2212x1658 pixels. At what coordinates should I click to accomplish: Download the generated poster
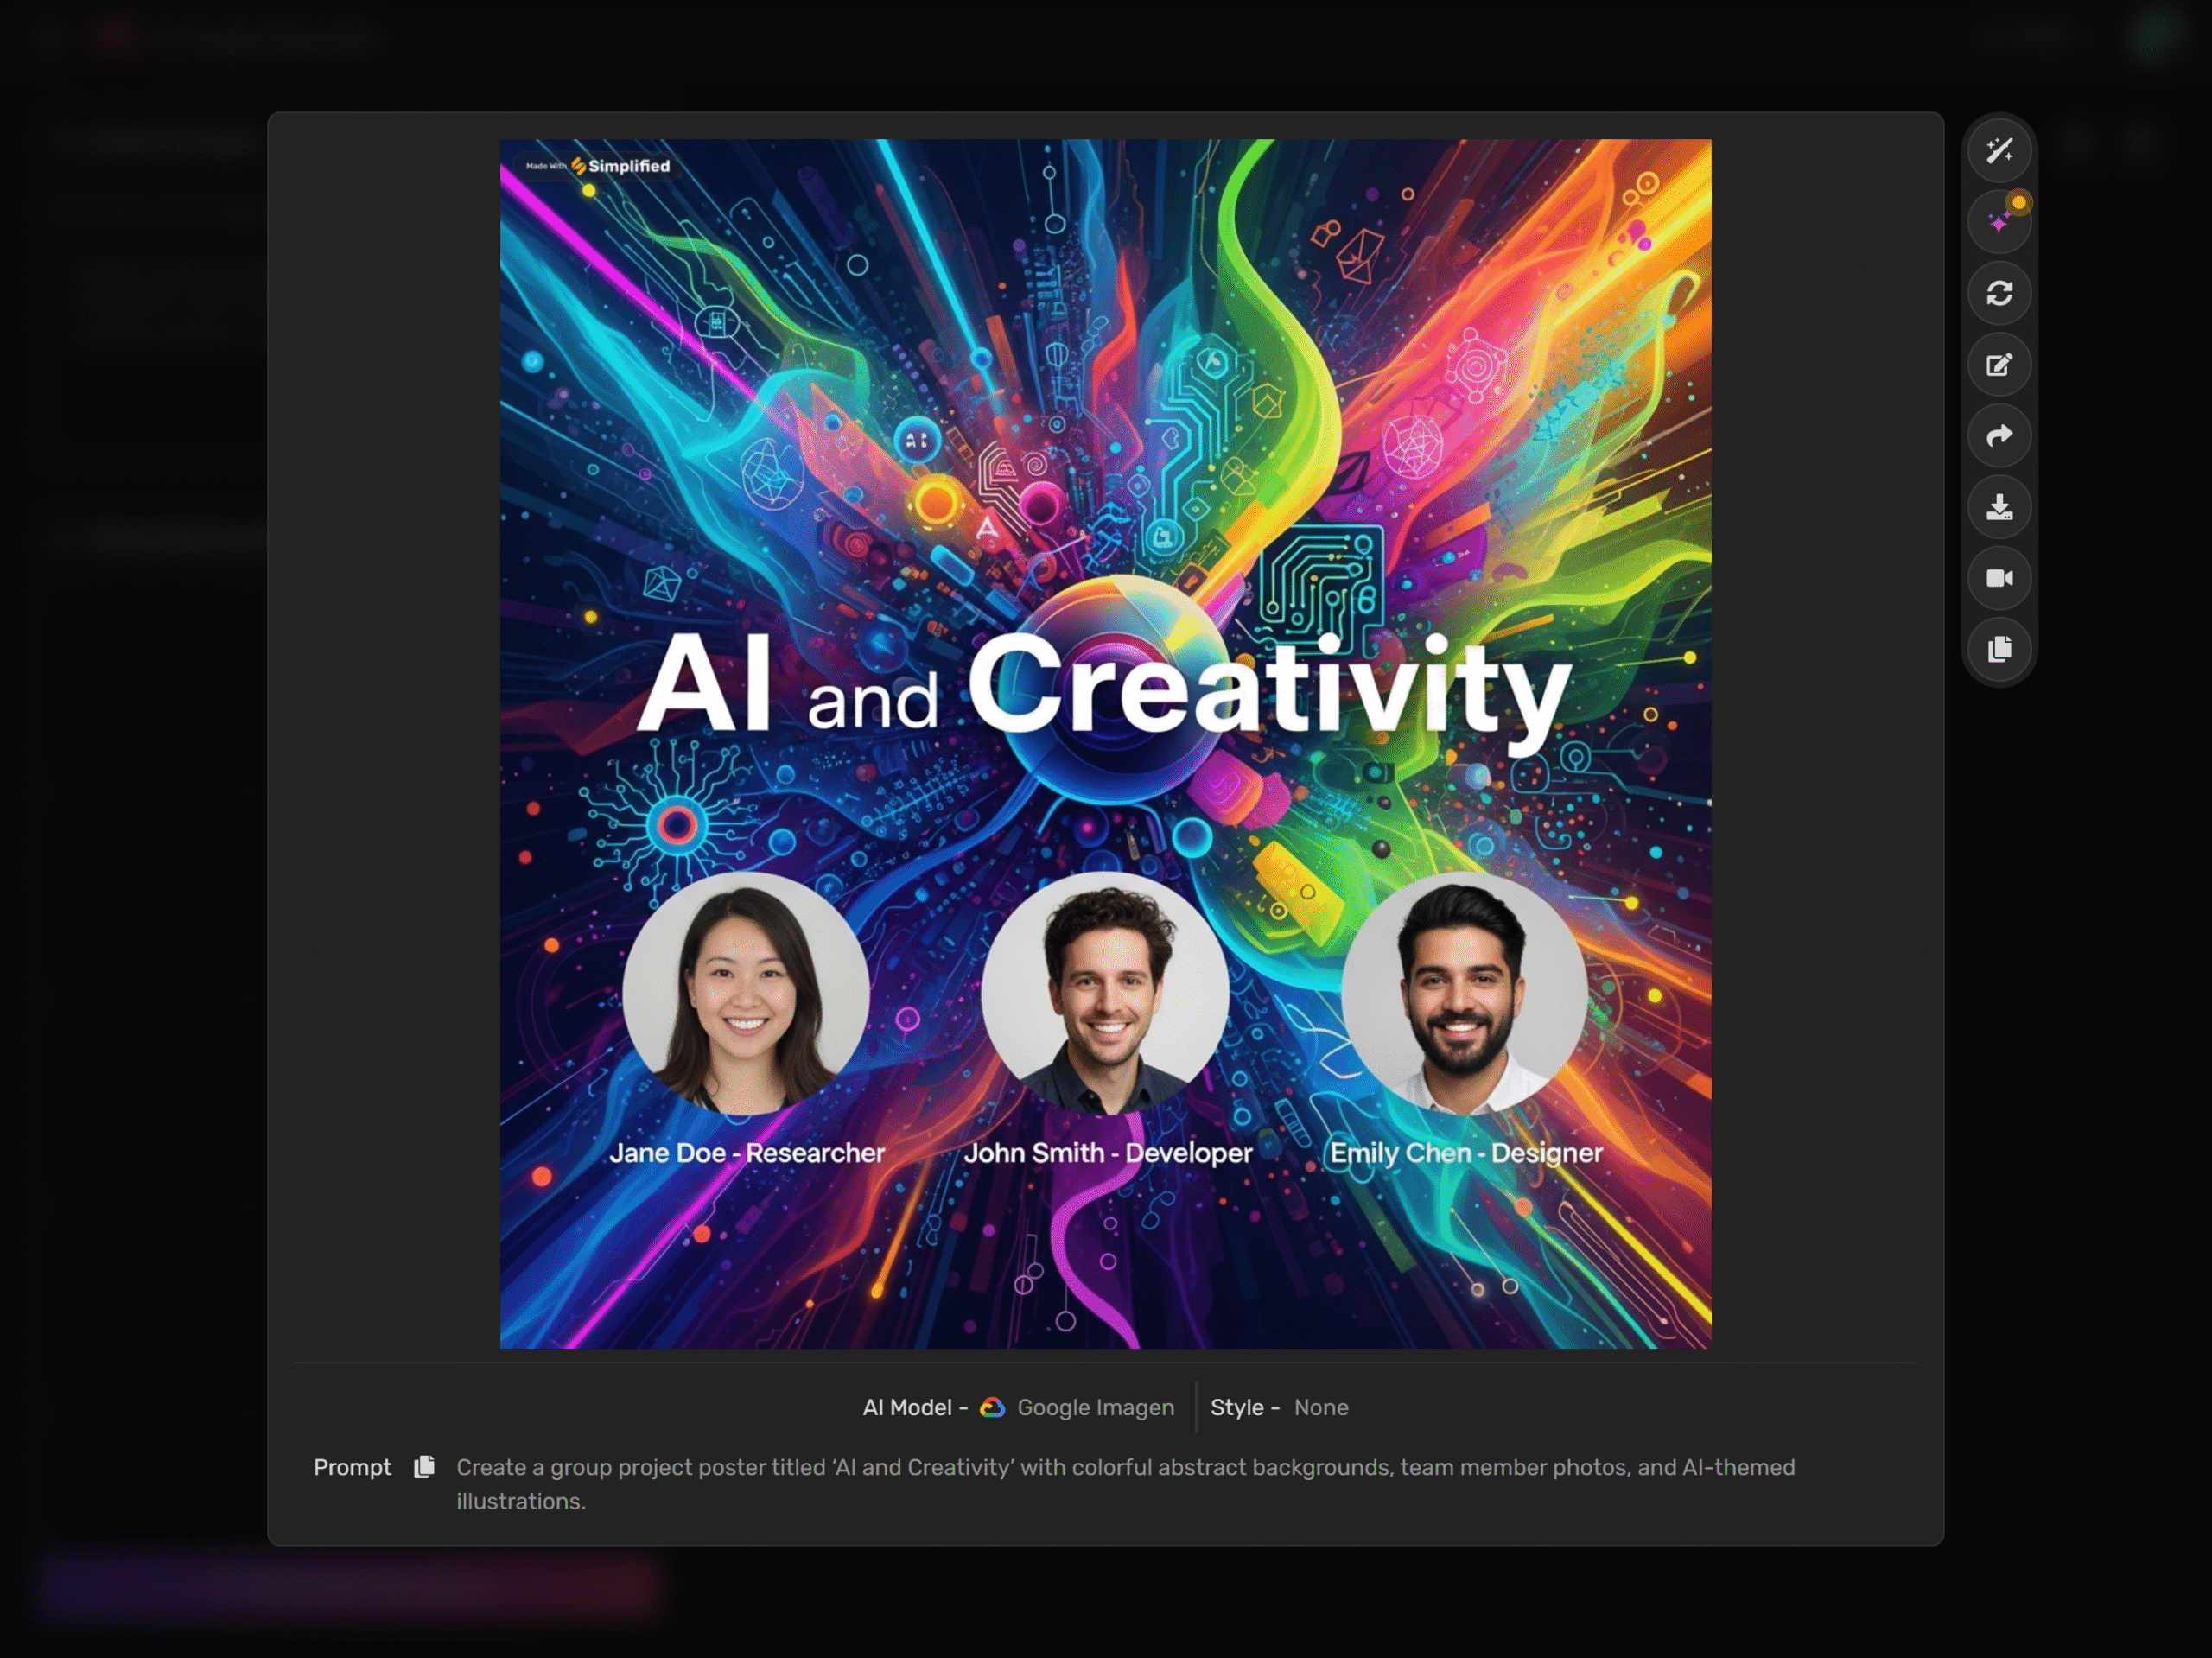(x=1998, y=507)
